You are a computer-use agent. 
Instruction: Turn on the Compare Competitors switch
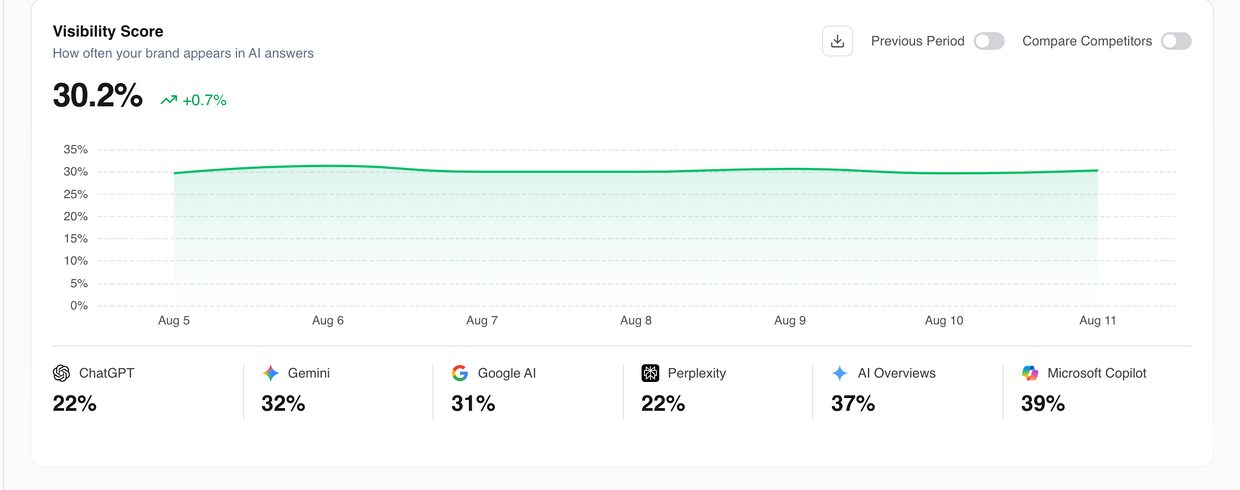pyautogui.click(x=1176, y=41)
